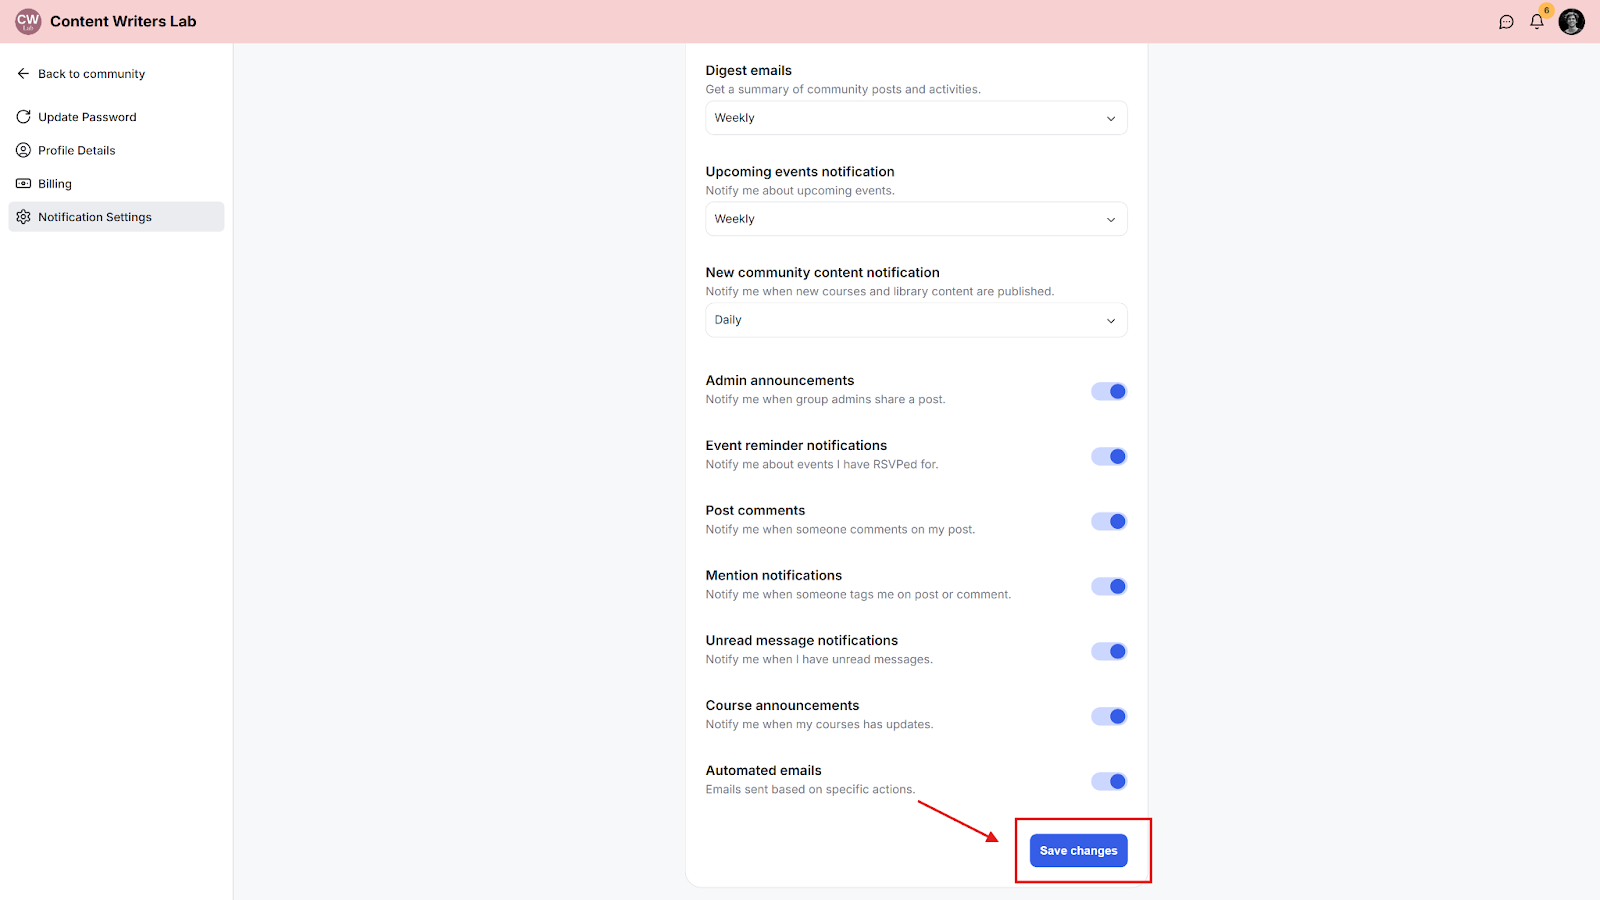Click the user profile avatar

[1572, 22]
